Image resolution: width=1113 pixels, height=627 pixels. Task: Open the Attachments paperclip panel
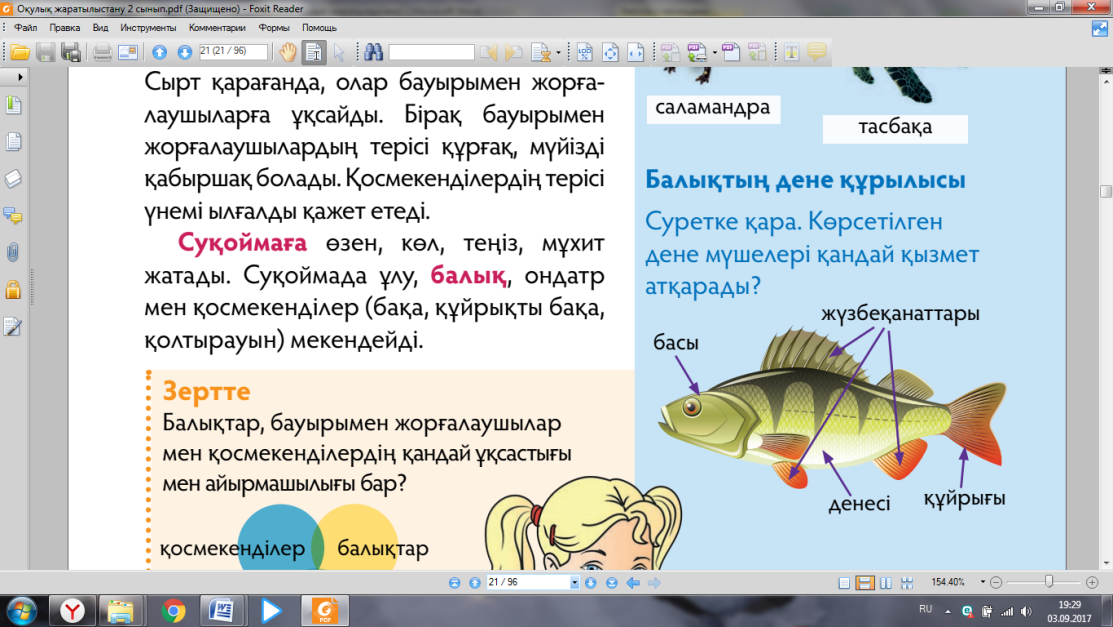(13, 252)
